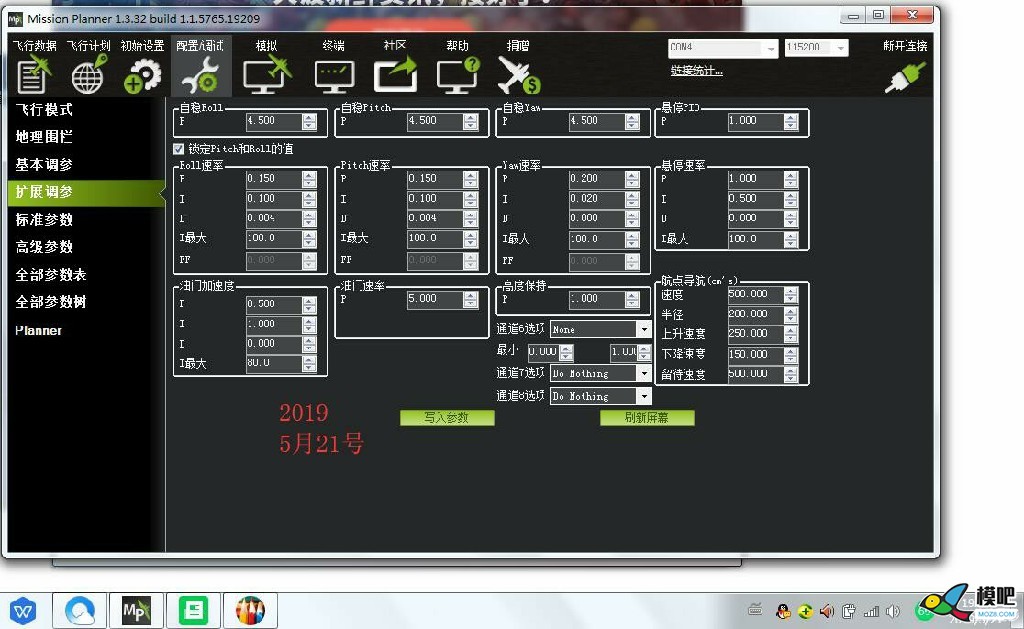Click the 下降速度 stepper arrows

[x=791, y=355]
